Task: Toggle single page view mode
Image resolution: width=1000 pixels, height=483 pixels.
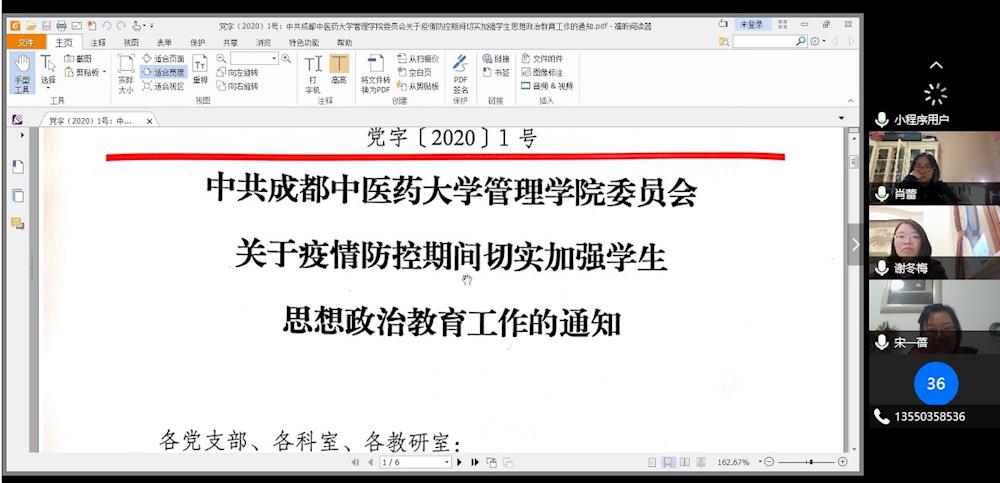Action: [x=652, y=462]
